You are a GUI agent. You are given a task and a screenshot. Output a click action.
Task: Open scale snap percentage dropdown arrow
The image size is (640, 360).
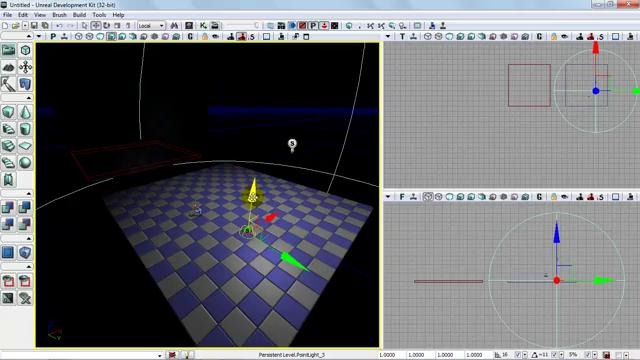click(595, 355)
